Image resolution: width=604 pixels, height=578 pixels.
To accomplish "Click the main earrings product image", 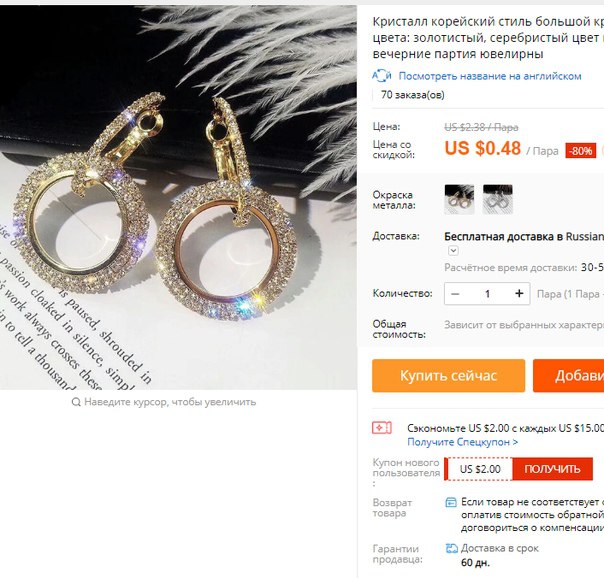I will point(178,197).
